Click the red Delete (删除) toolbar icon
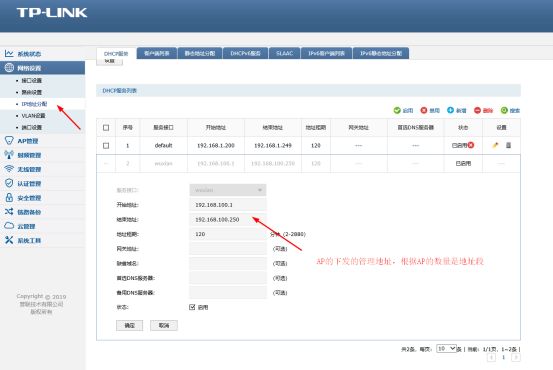Image resolution: width=553 pixels, height=370 pixels. pyautogui.click(x=477, y=110)
